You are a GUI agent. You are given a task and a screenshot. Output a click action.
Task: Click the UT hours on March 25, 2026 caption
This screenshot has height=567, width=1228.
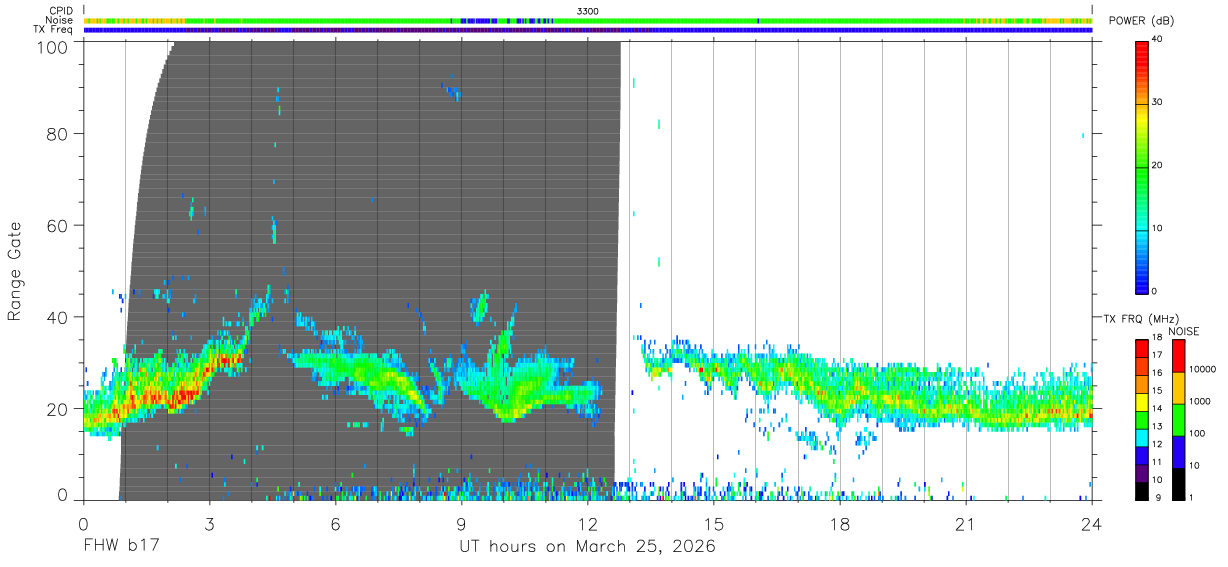coord(587,548)
